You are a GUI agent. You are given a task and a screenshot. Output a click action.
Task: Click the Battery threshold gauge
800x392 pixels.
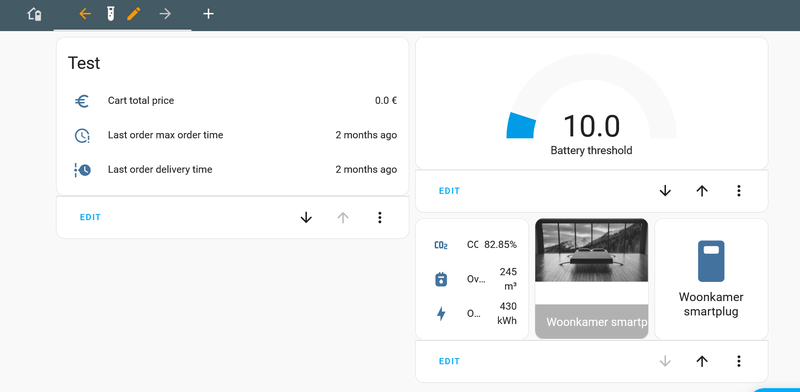click(591, 103)
